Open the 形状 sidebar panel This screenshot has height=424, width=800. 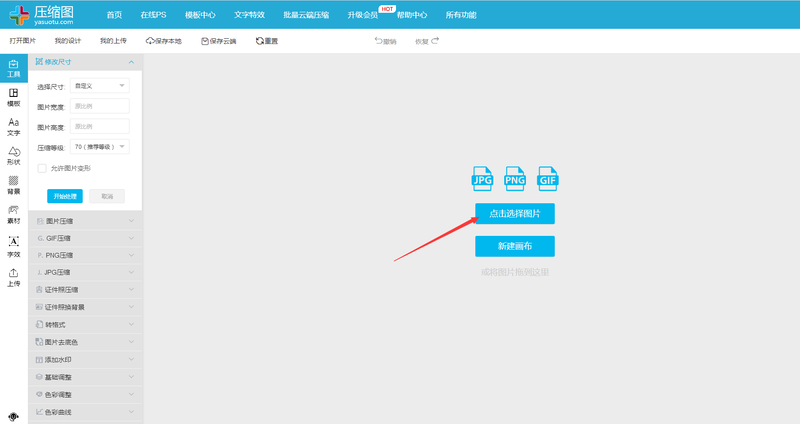14,156
